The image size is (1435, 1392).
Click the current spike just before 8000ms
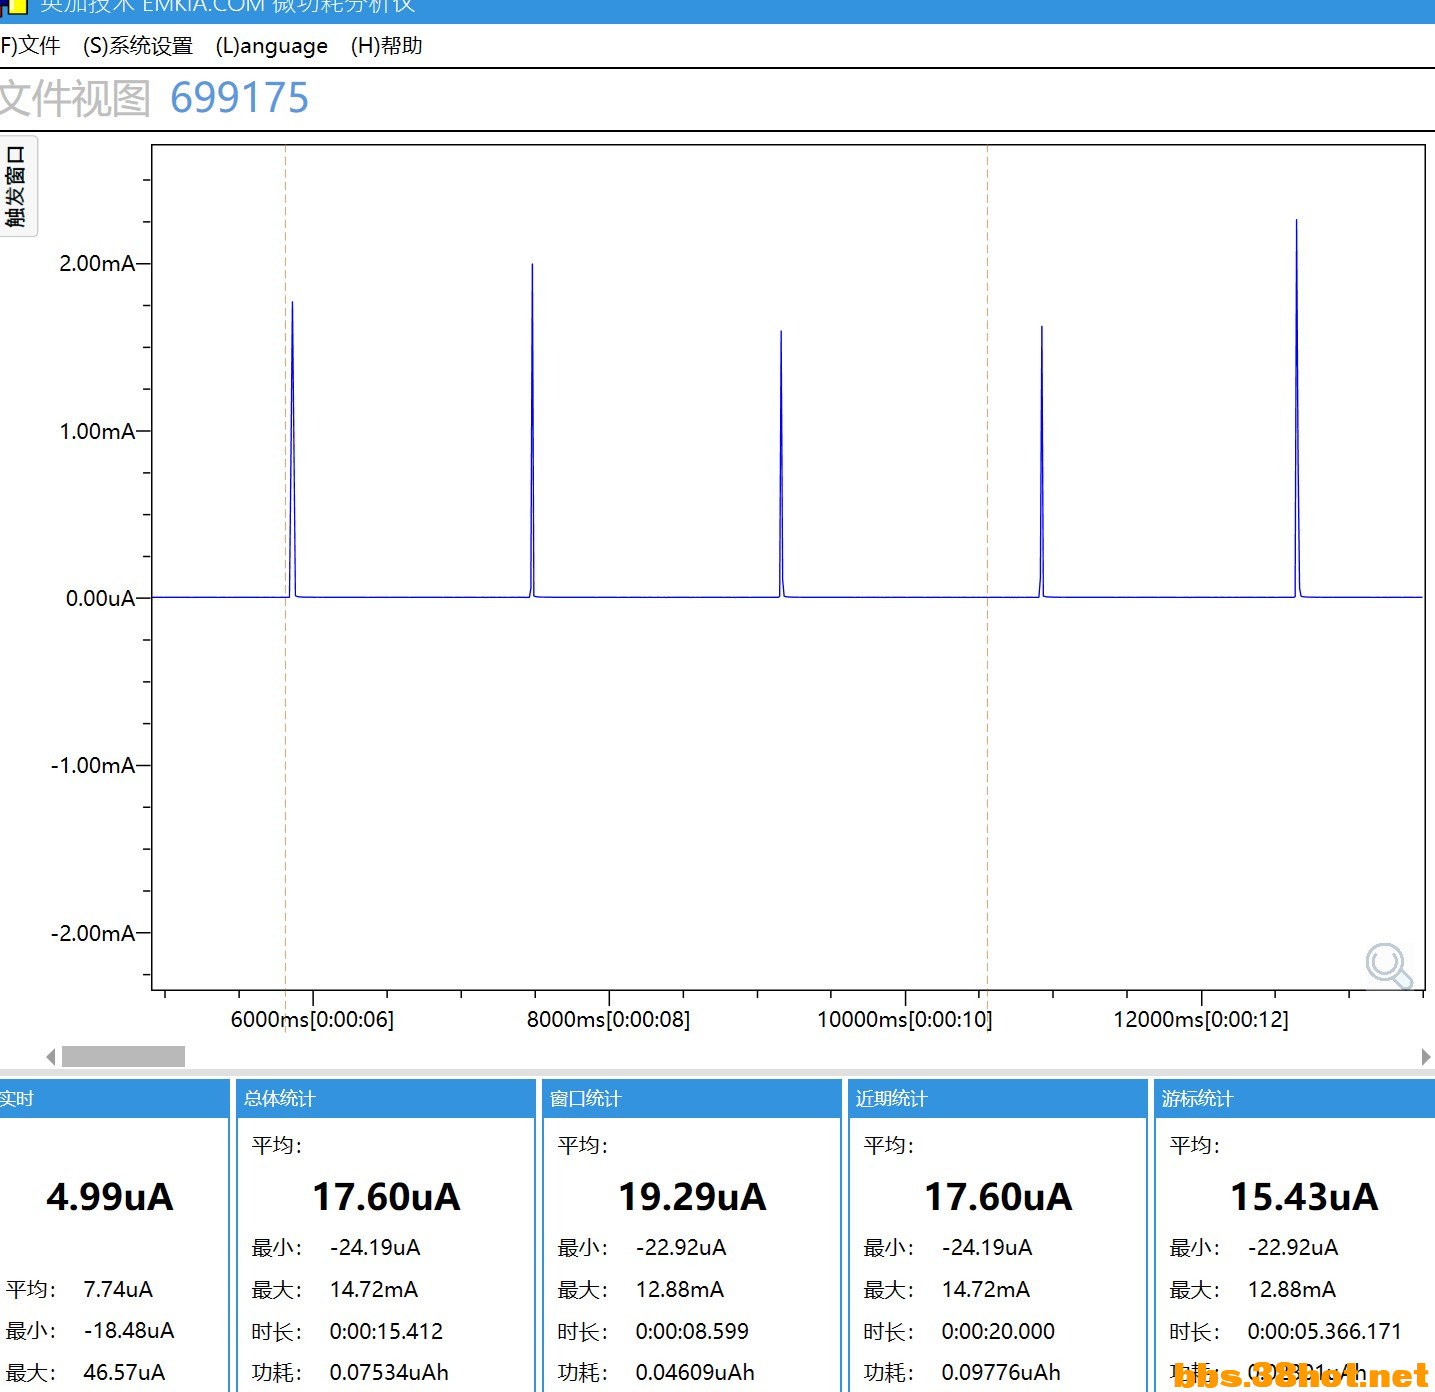click(x=532, y=430)
